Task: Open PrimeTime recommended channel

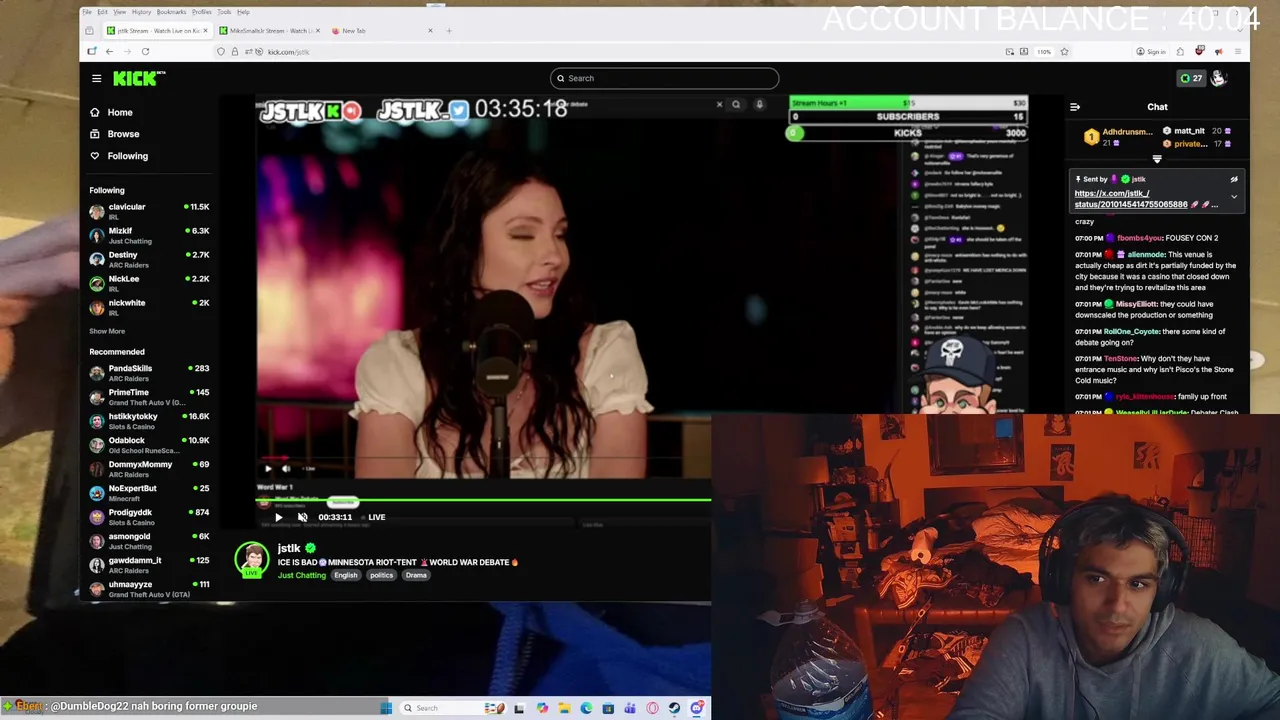Action: pyautogui.click(x=149, y=397)
